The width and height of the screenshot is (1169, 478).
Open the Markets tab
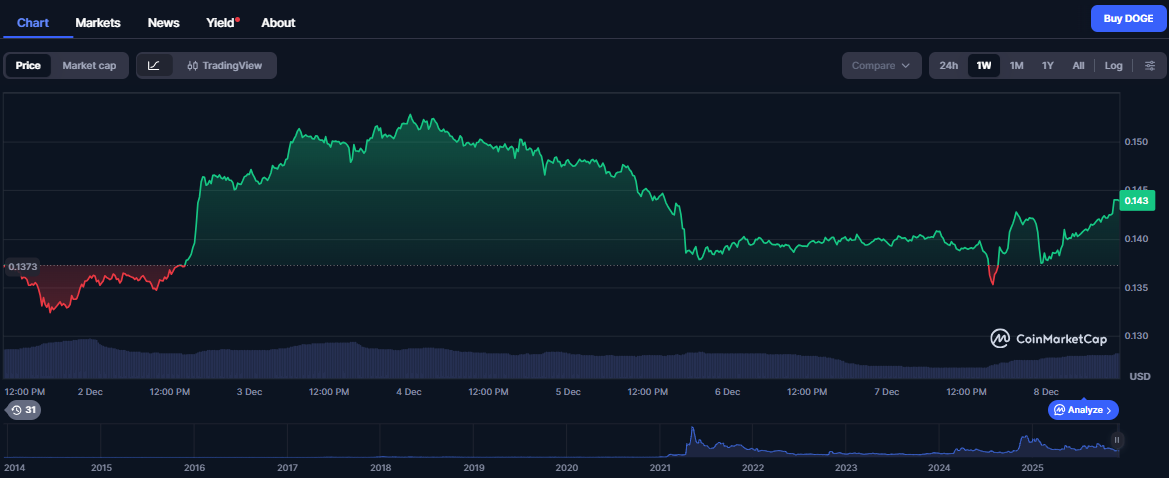coord(98,22)
